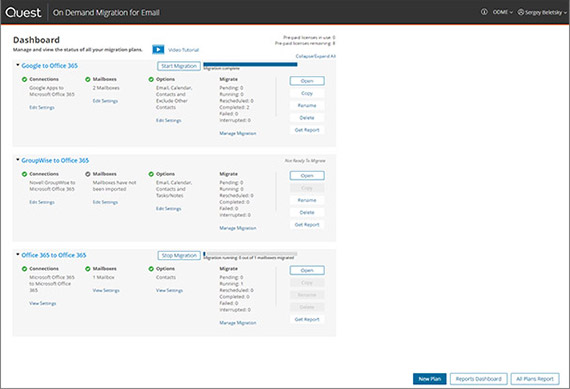Open Sergey Beletsky user menu
Viewport: 570px width, 389px height.
(x=542, y=12)
